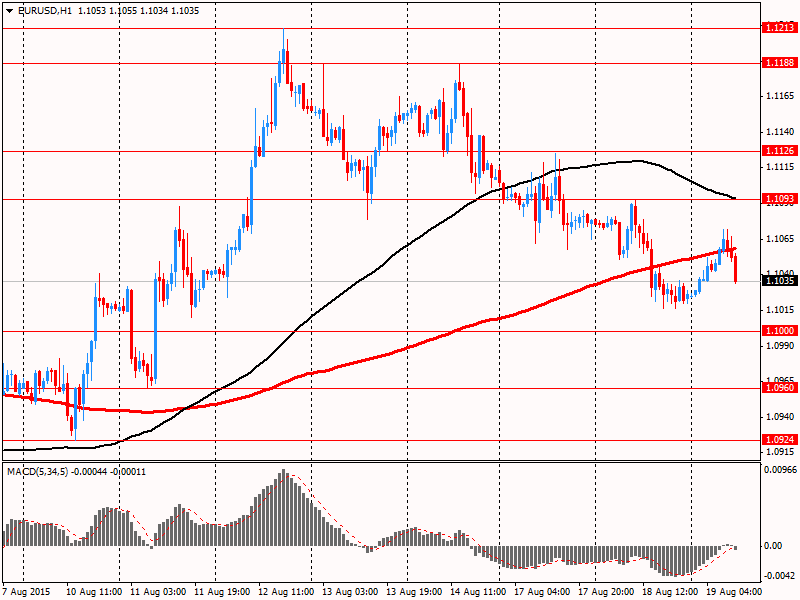800x600 pixels.
Task: Click the 10 Aug 11:00 time axis label
Action: (x=94, y=592)
